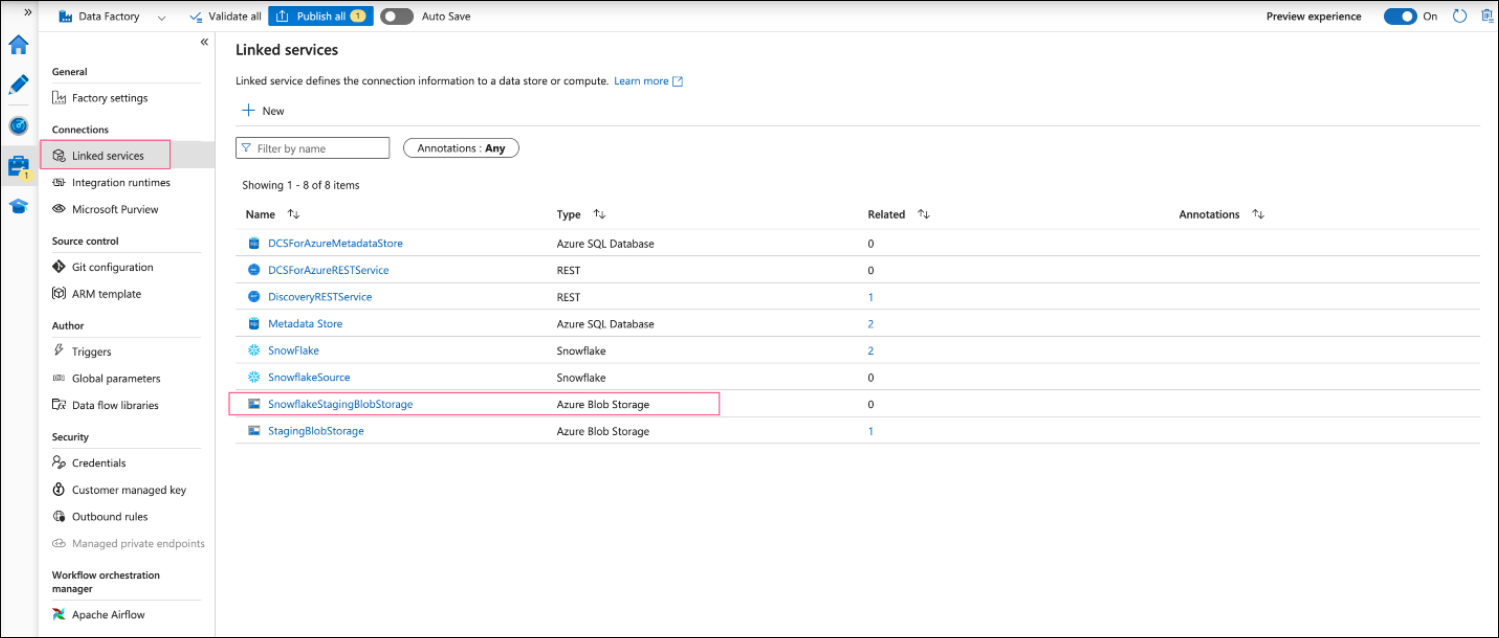Turn off the Preview experience toggle
The image size is (1499, 638).
click(x=1400, y=16)
